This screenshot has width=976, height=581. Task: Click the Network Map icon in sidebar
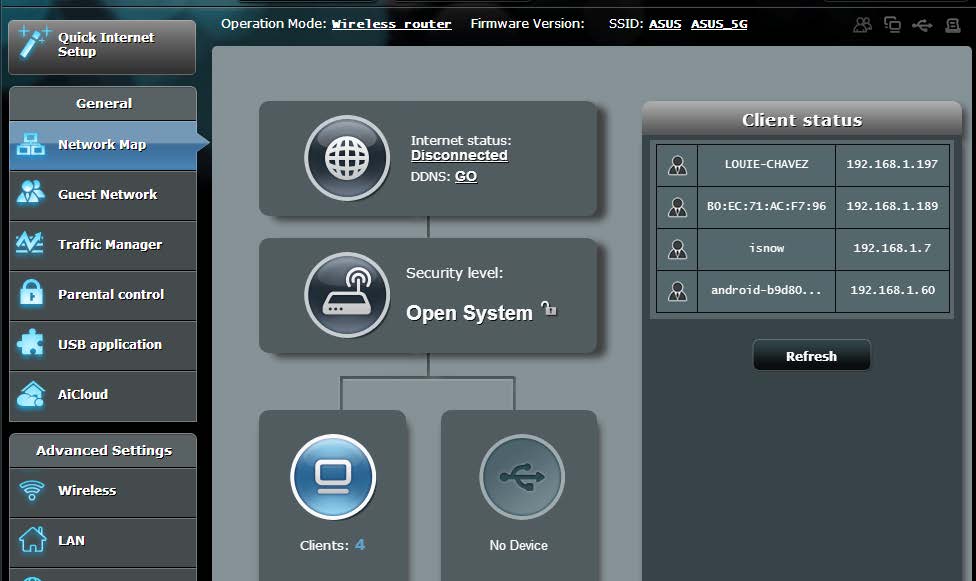30,144
